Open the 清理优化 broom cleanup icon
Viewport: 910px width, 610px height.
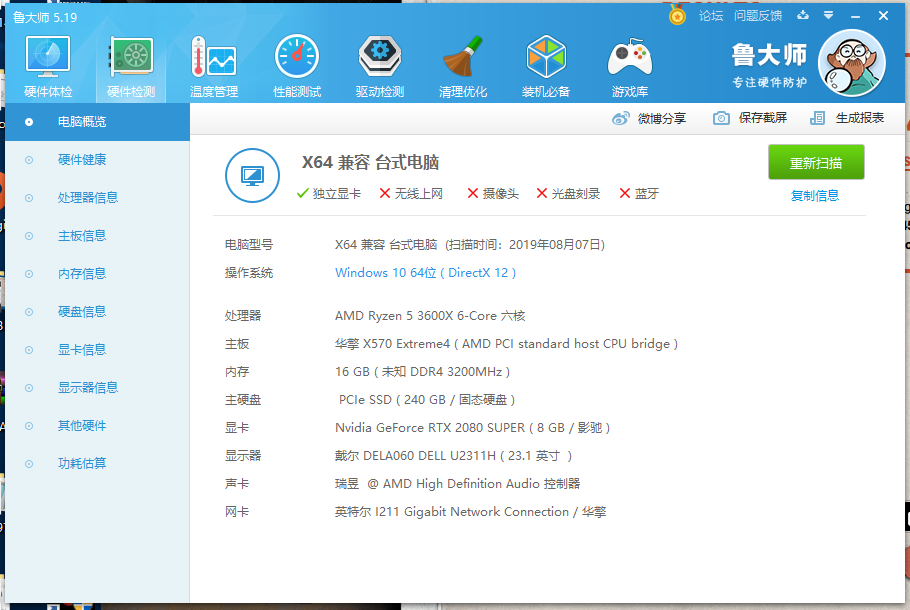click(463, 60)
